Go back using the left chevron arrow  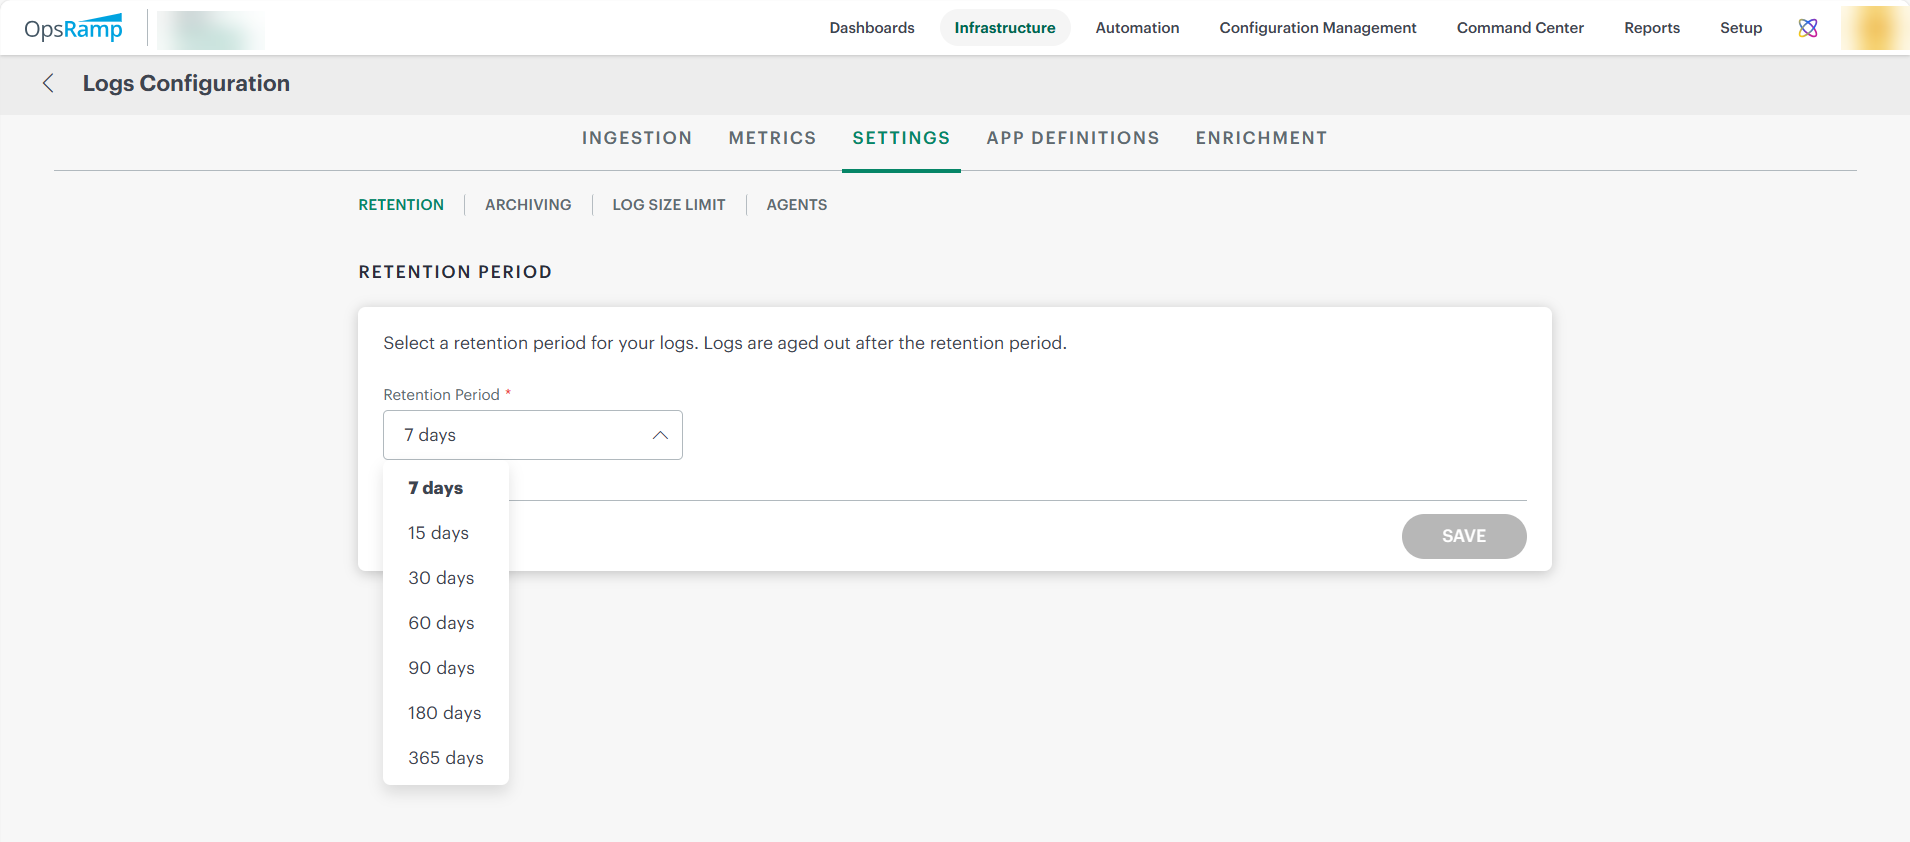coord(48,83)
